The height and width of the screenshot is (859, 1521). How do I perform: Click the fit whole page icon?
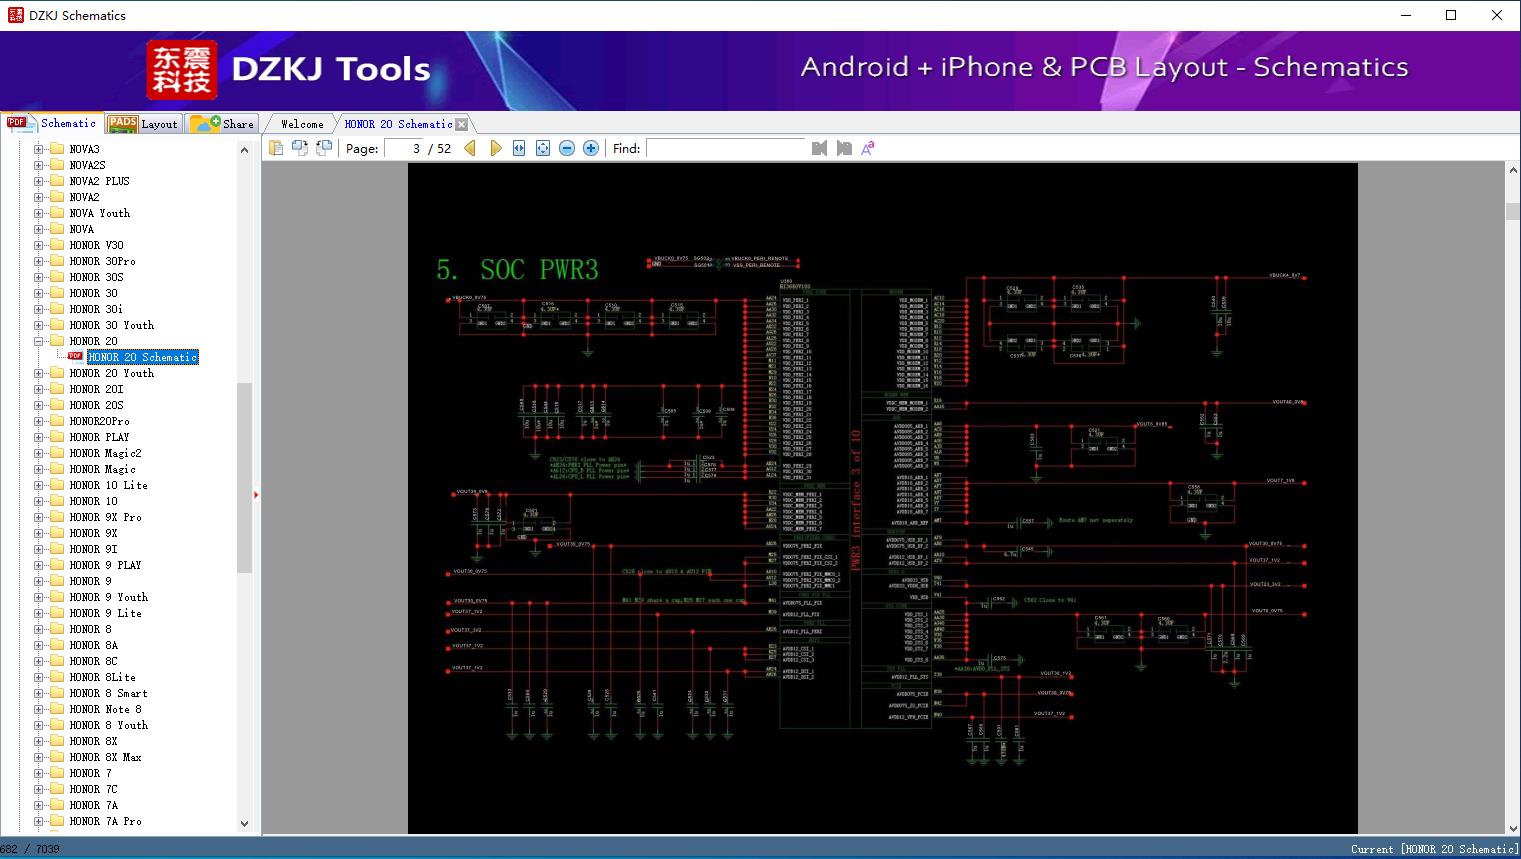pyautogui.click(x=543, y=148)
